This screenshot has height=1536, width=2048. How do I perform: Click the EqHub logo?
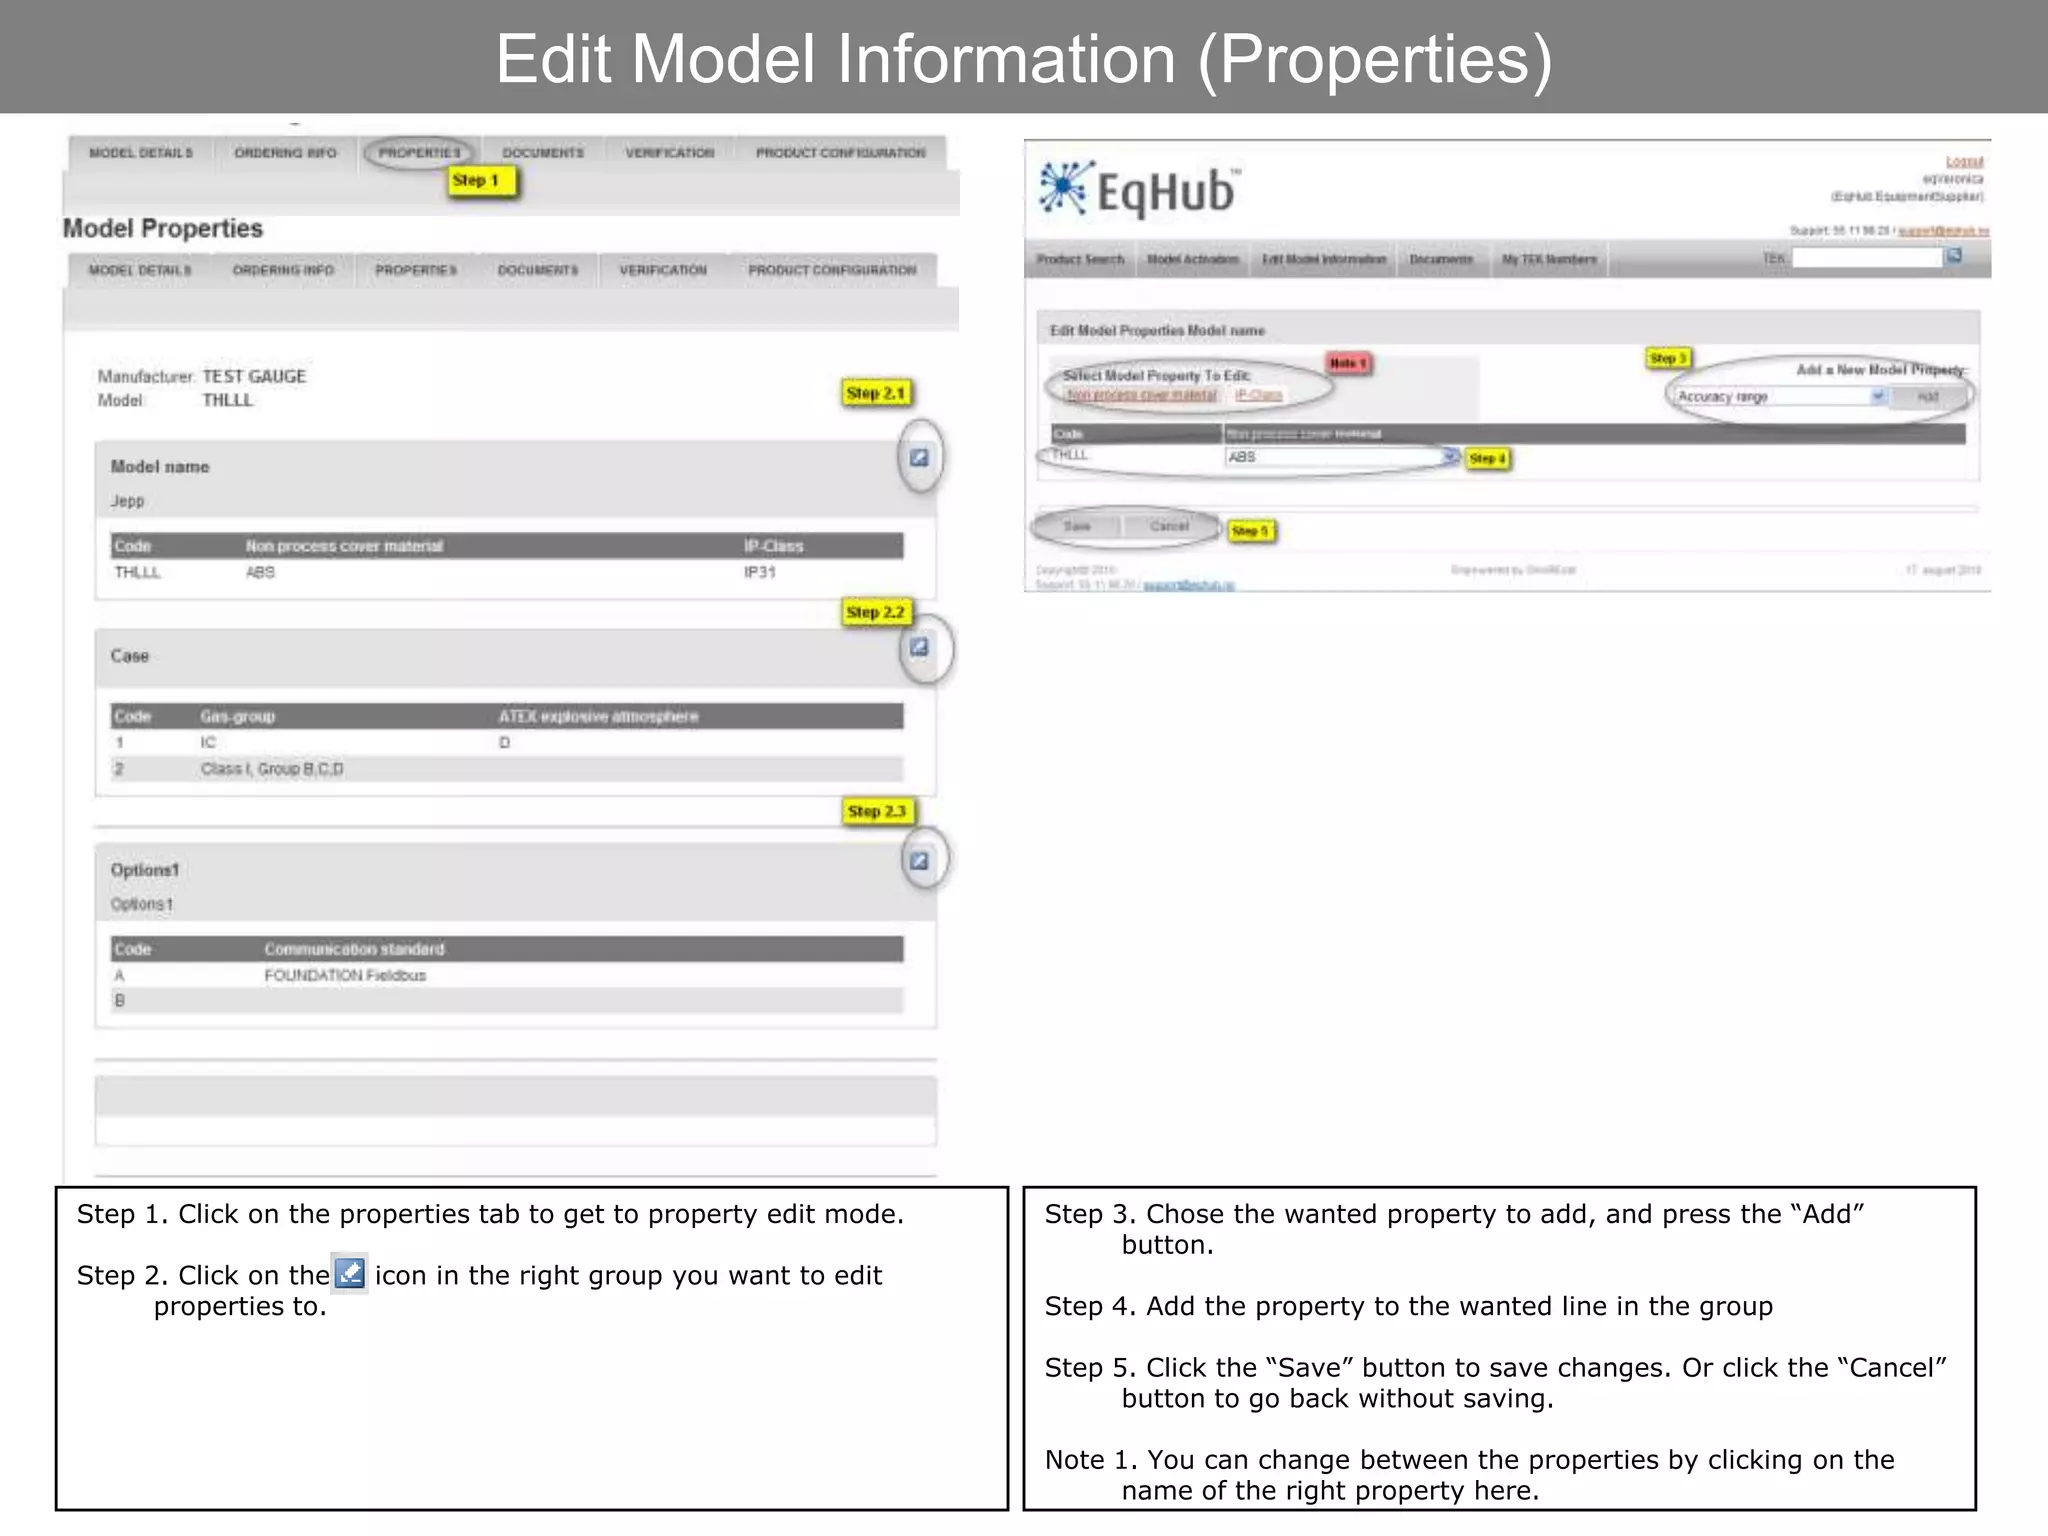pos(1138,189)
